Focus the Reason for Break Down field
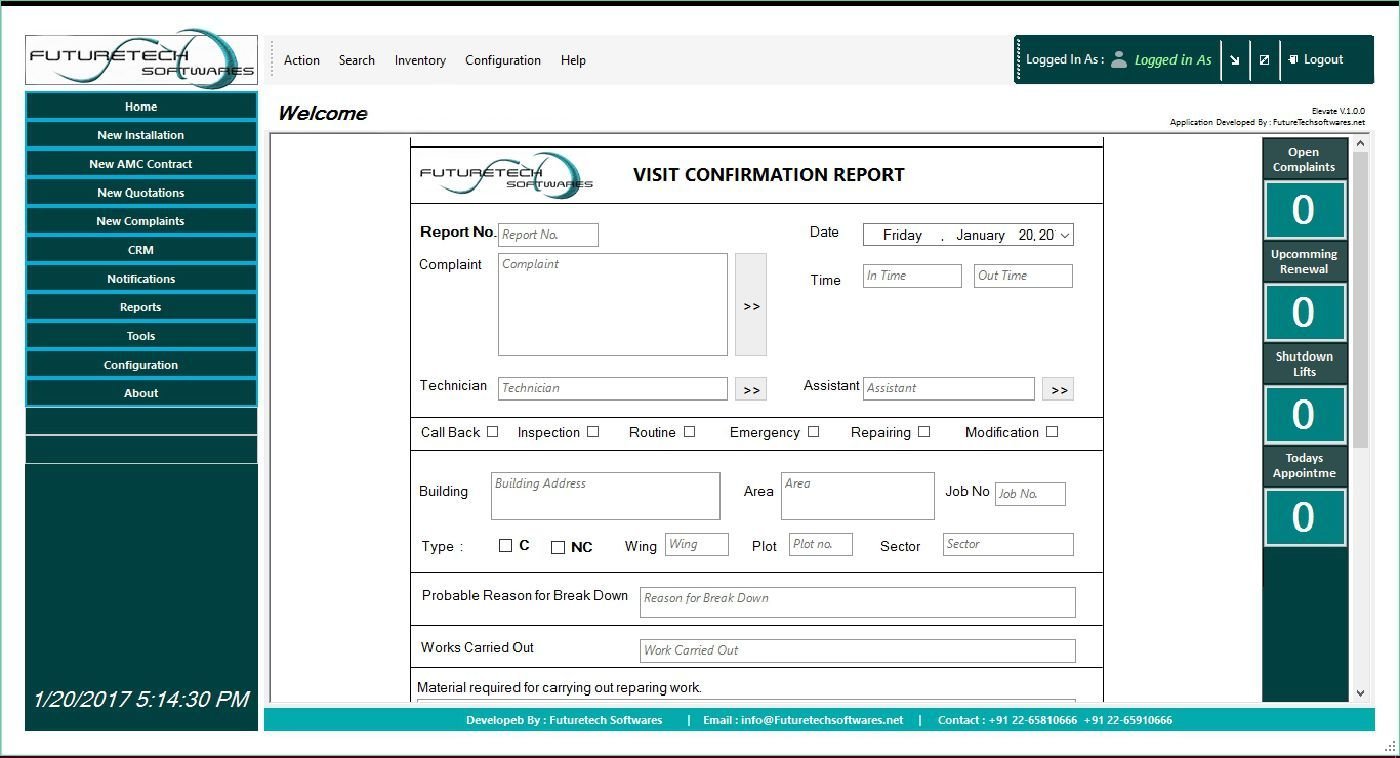Image resolution: width=1400 pixels, height=758 pixels. [858, 602]
